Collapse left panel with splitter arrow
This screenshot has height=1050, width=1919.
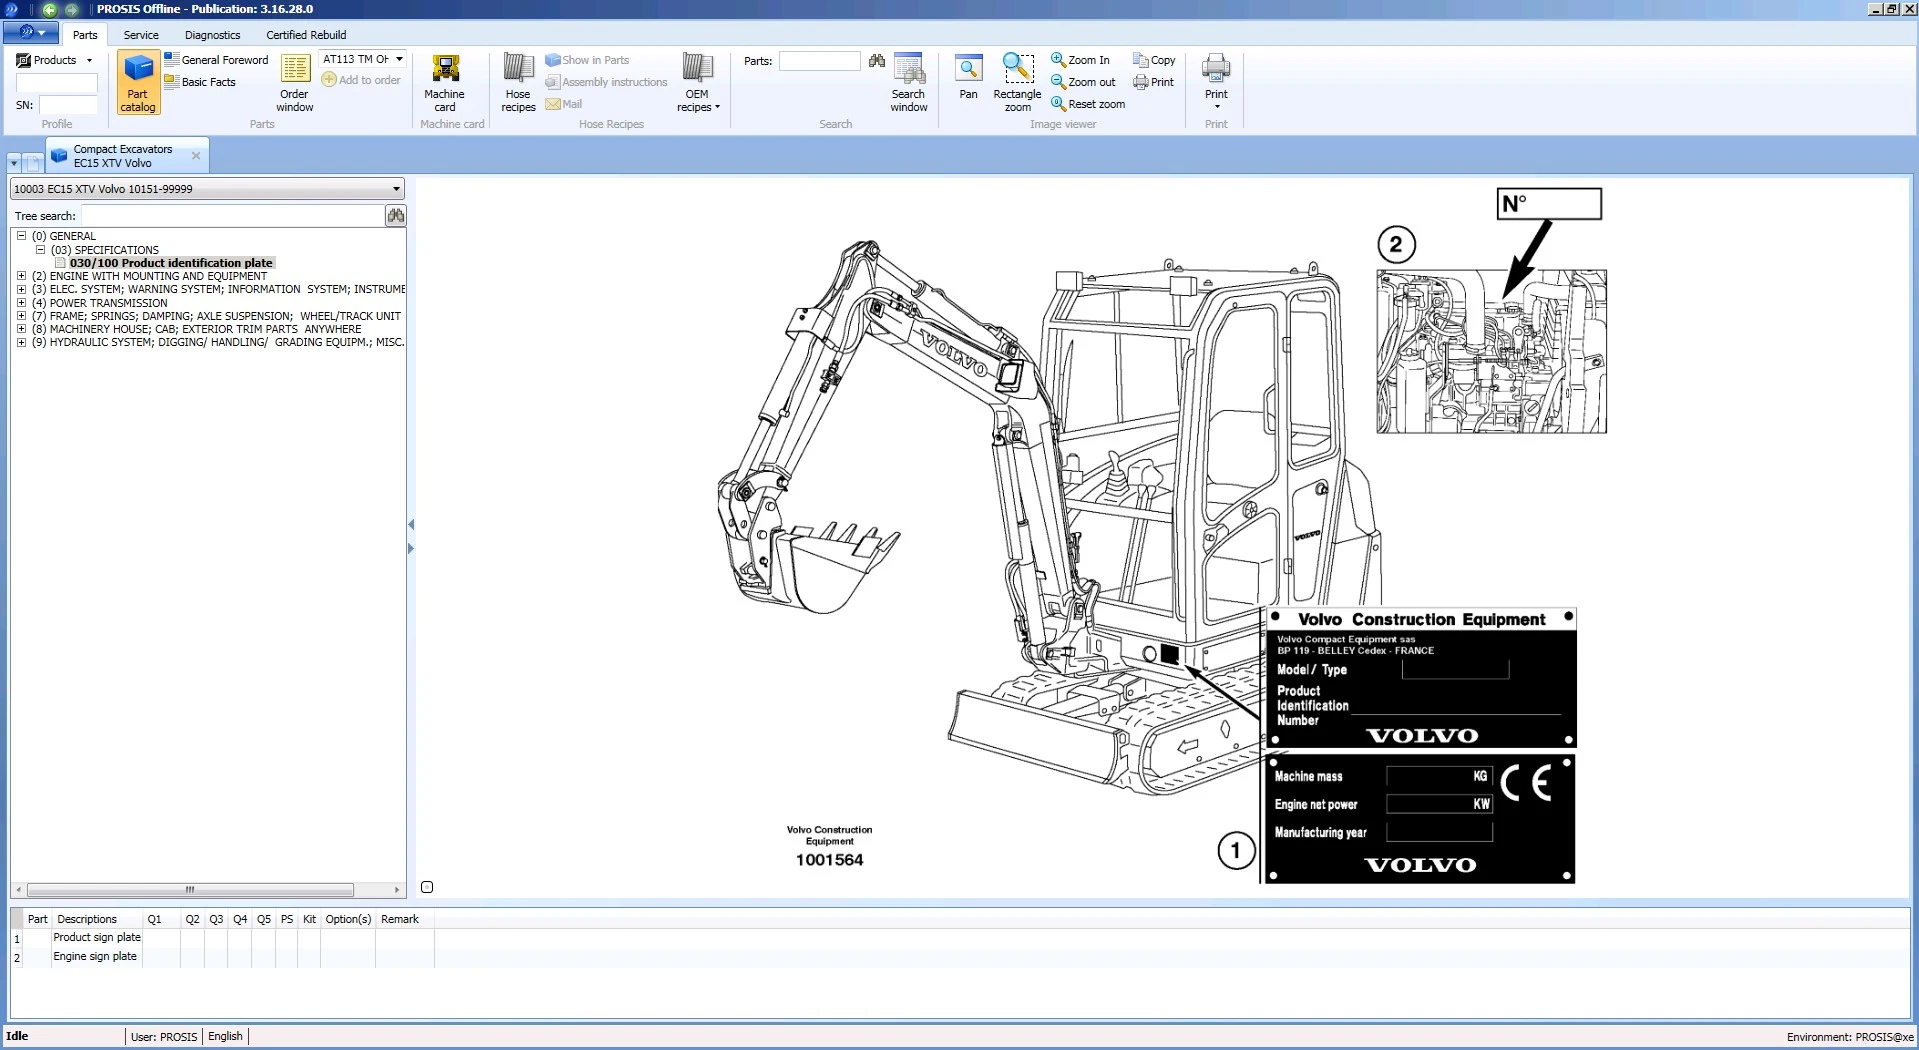coord(411,524)
